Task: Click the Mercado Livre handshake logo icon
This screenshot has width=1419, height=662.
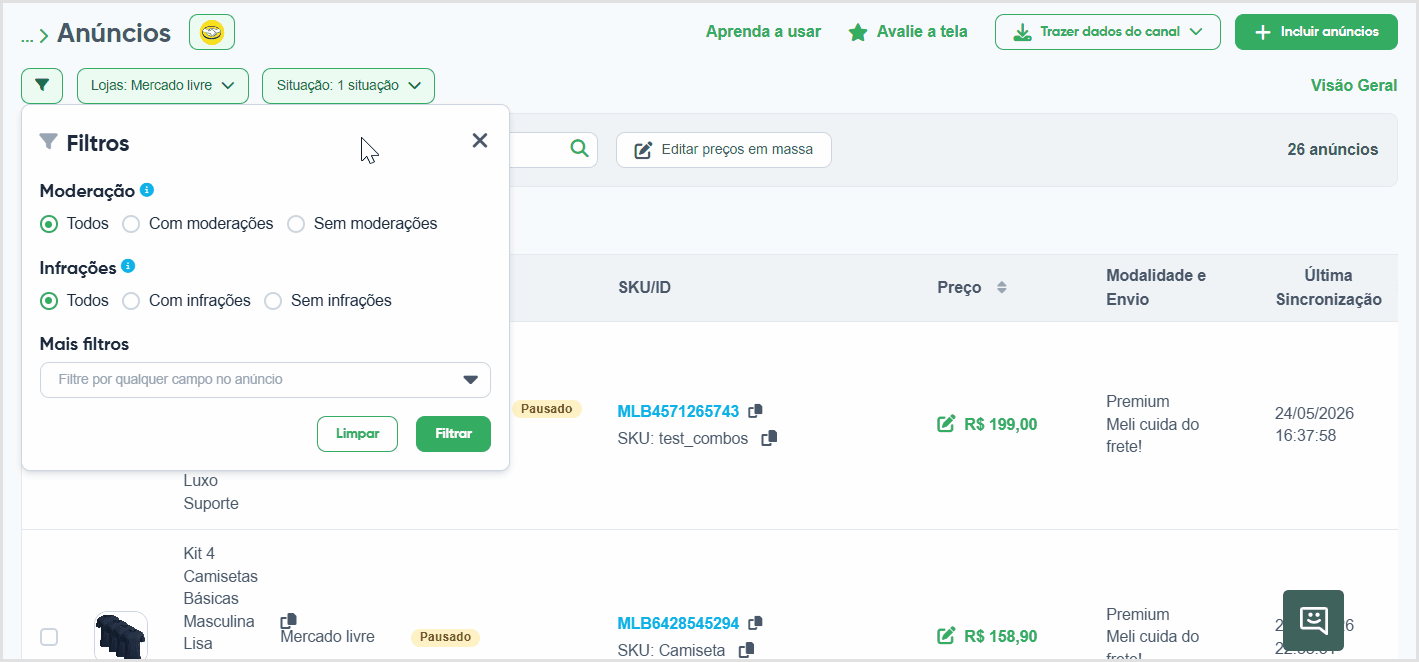Action: 212,33
